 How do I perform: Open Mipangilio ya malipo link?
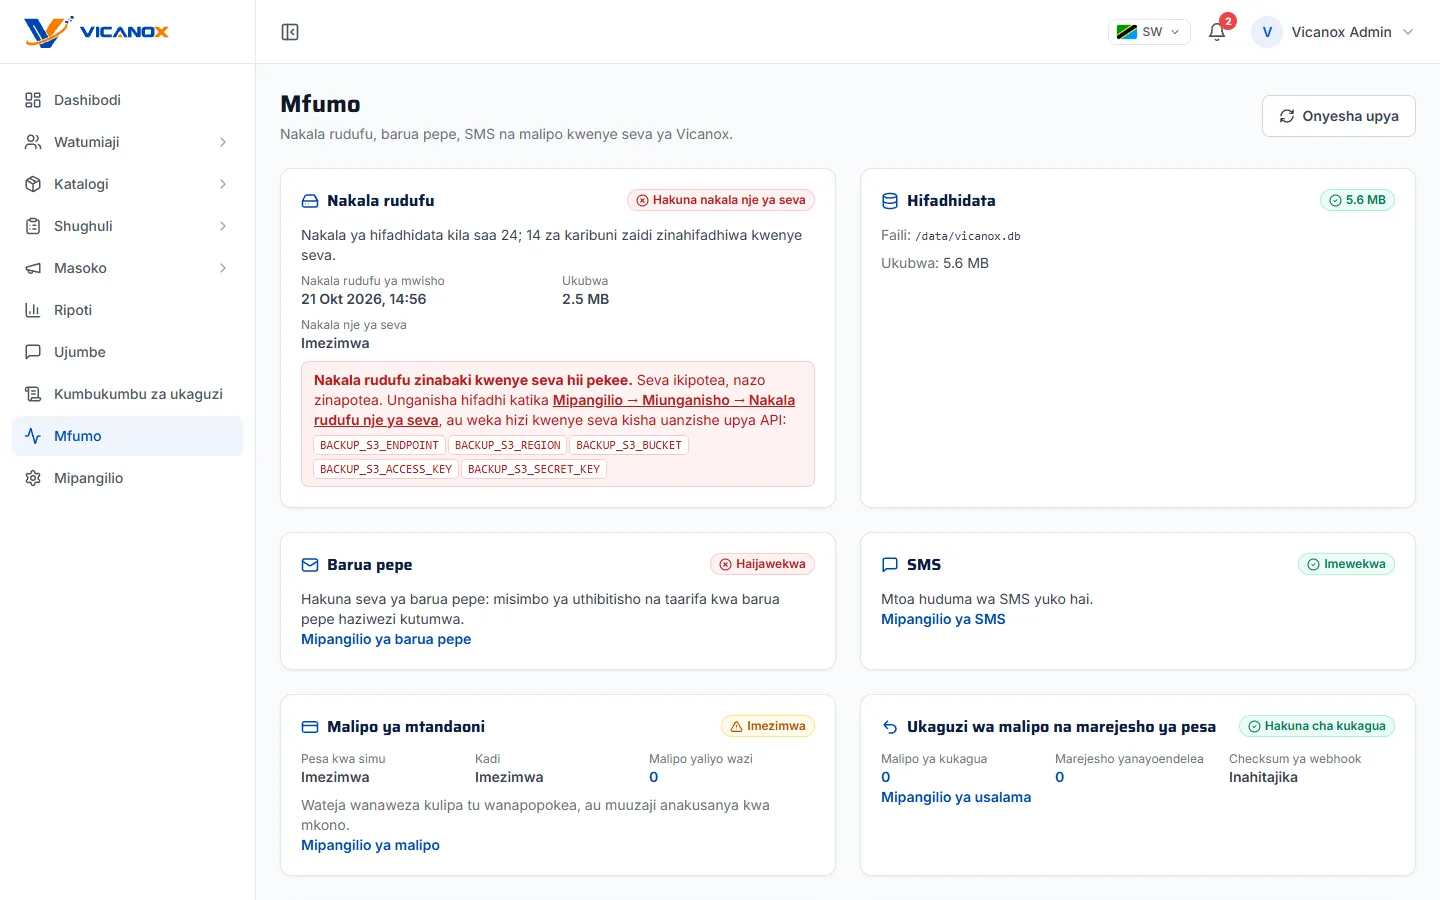coord(370,845)
